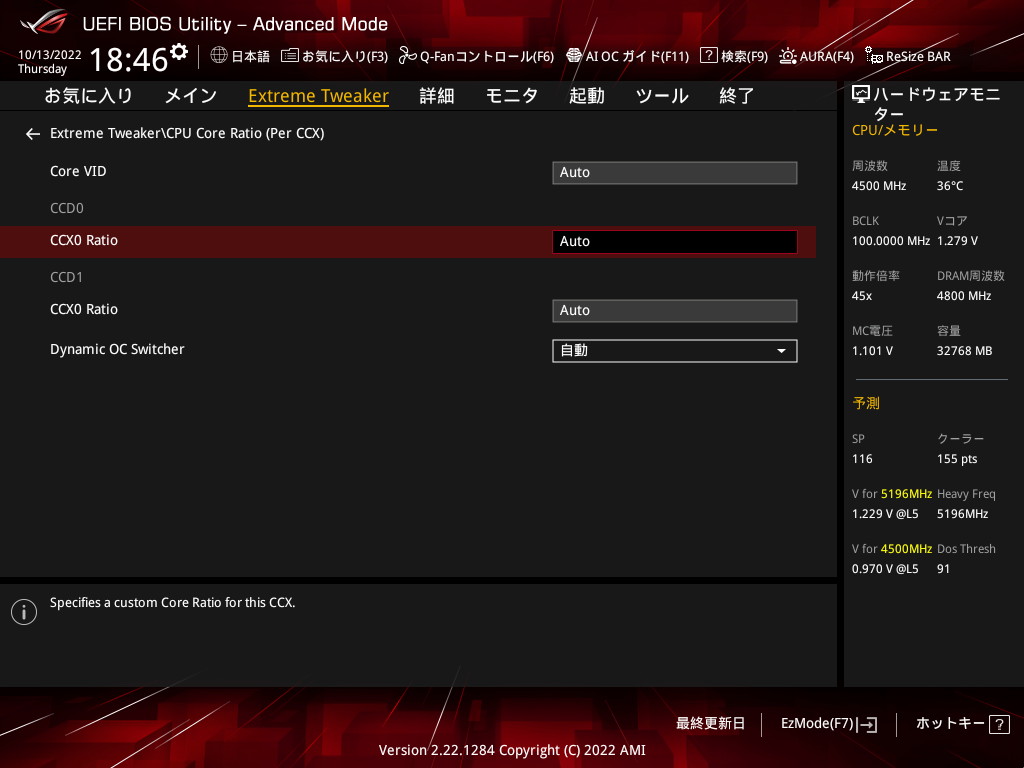Switch to メイン tab
Viewport: 1024px width, 768px height.
(x=191, y=96)
